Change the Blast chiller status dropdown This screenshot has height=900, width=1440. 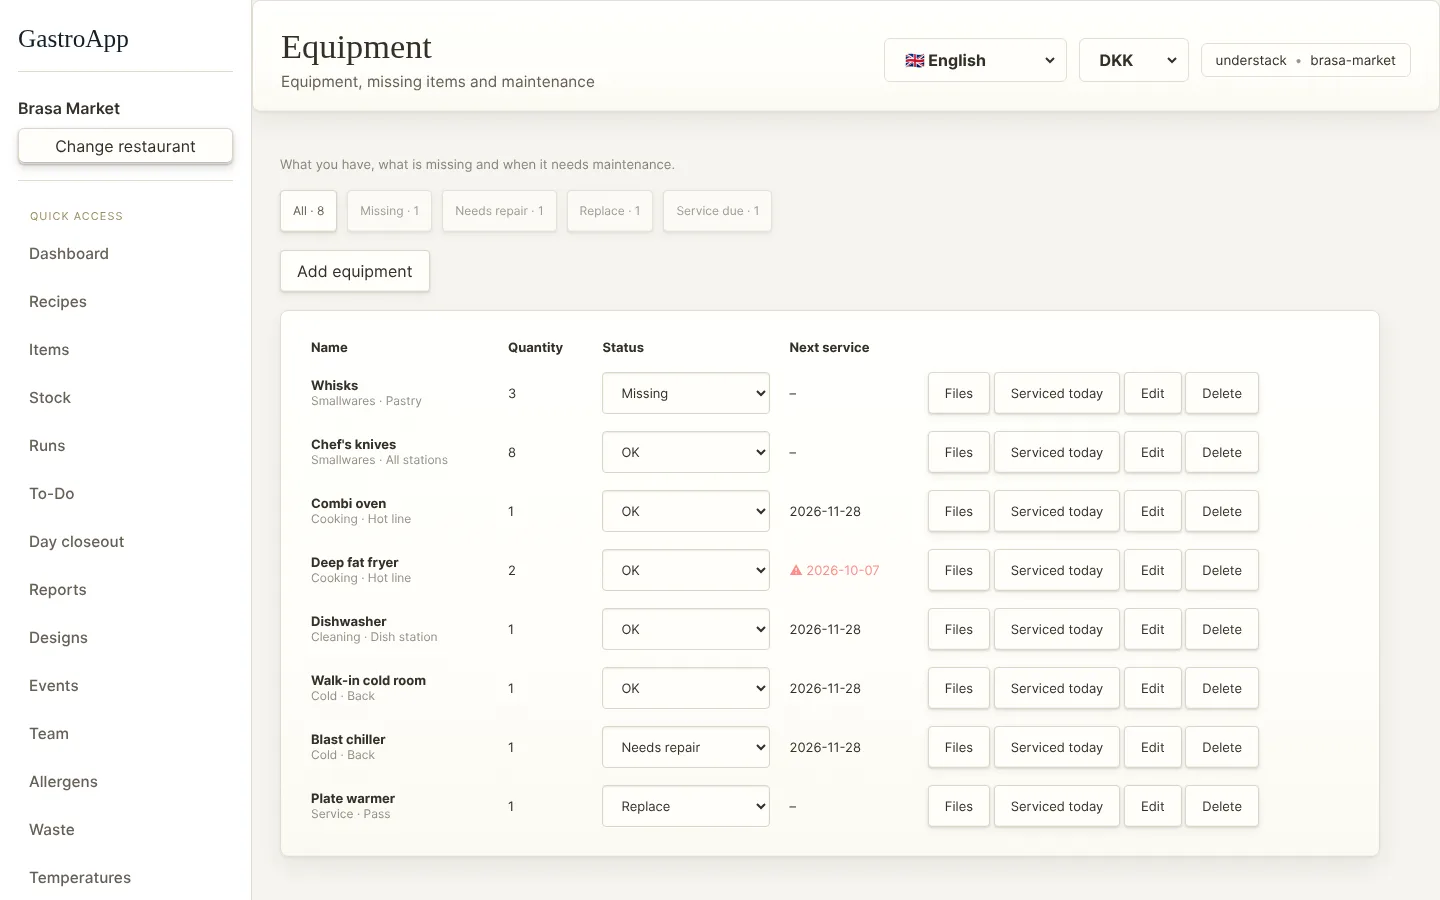pyautogui.click(x=686, y=747)
